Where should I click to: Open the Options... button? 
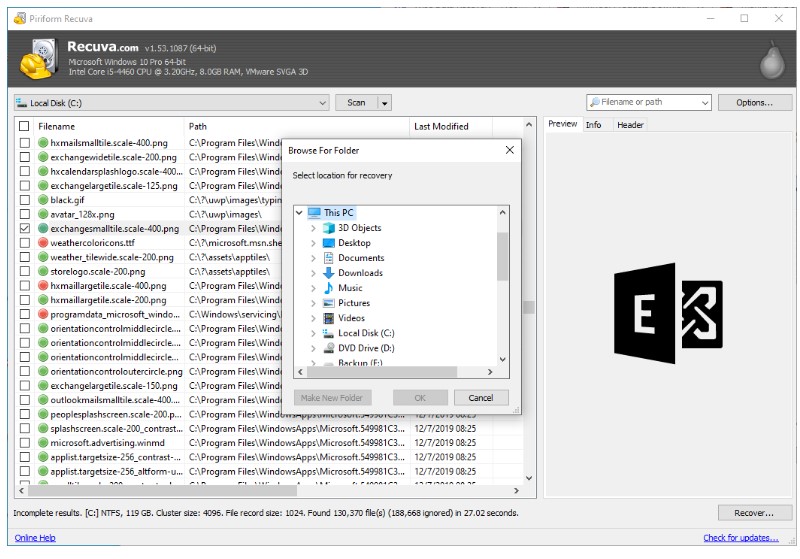point(755,103)
